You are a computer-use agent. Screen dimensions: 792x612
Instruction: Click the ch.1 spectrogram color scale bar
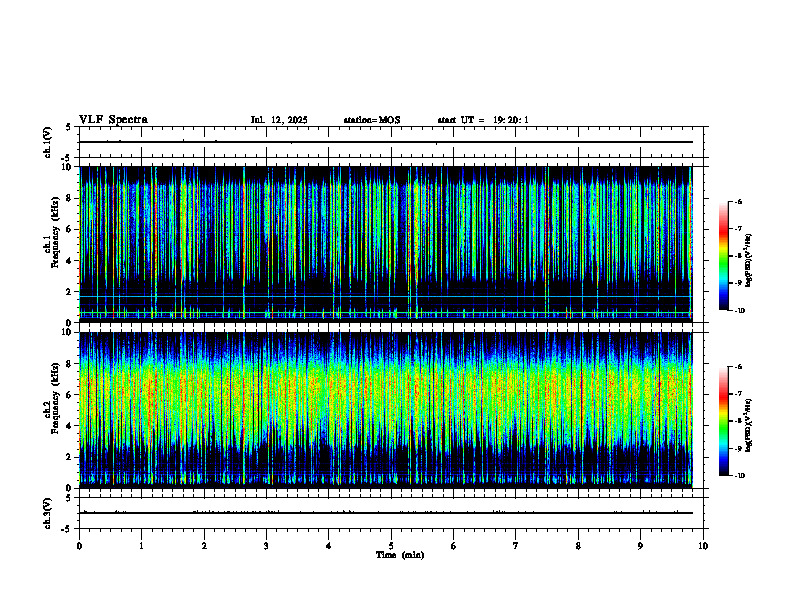click(724, 256)
